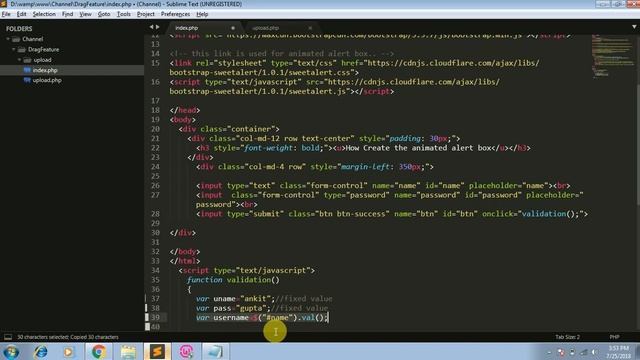
Task: Open the pink circular app on taskbar
Action: (x=187, y=351)
